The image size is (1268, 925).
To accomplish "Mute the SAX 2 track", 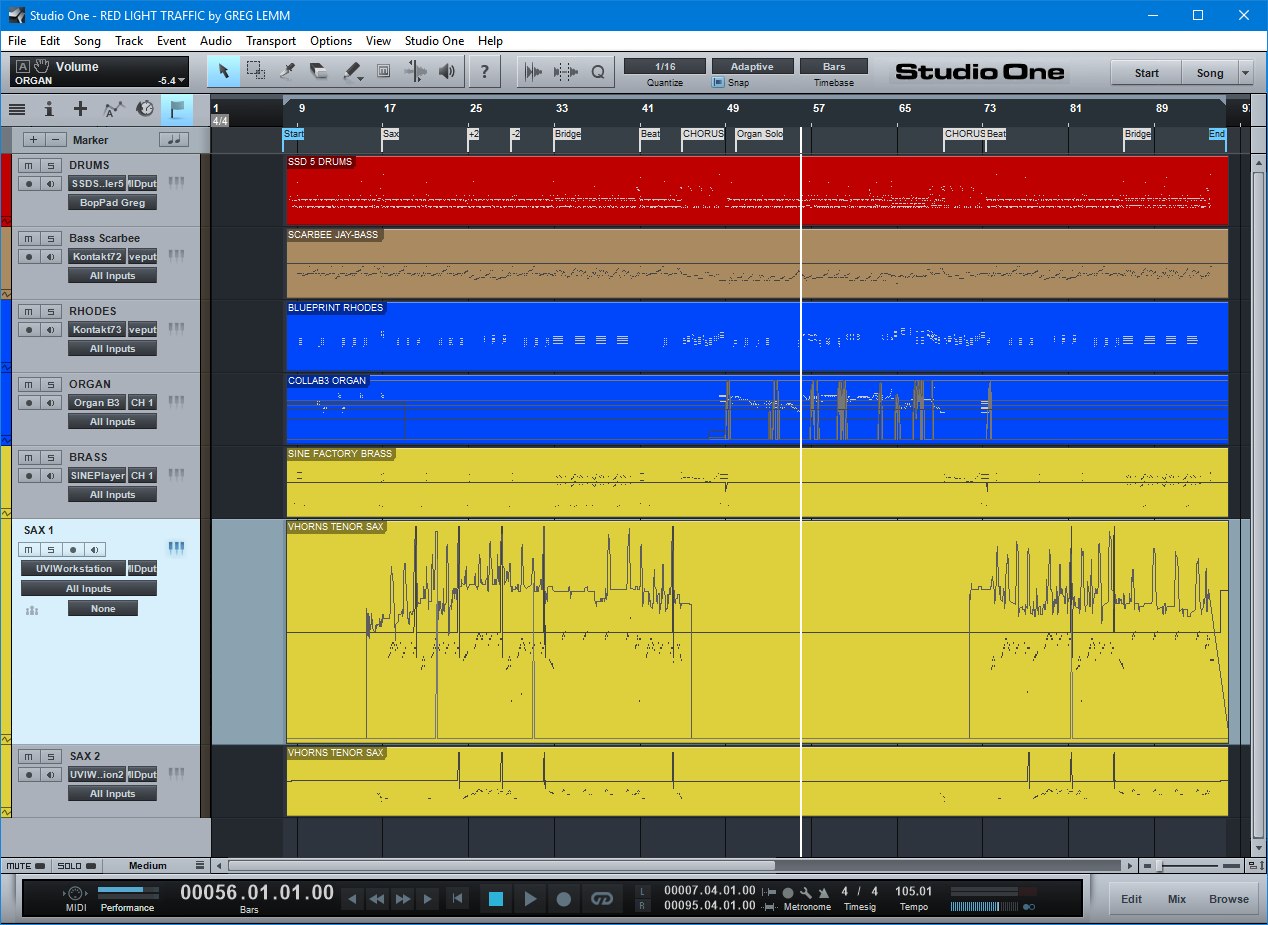I will click(x=29, y=756).
